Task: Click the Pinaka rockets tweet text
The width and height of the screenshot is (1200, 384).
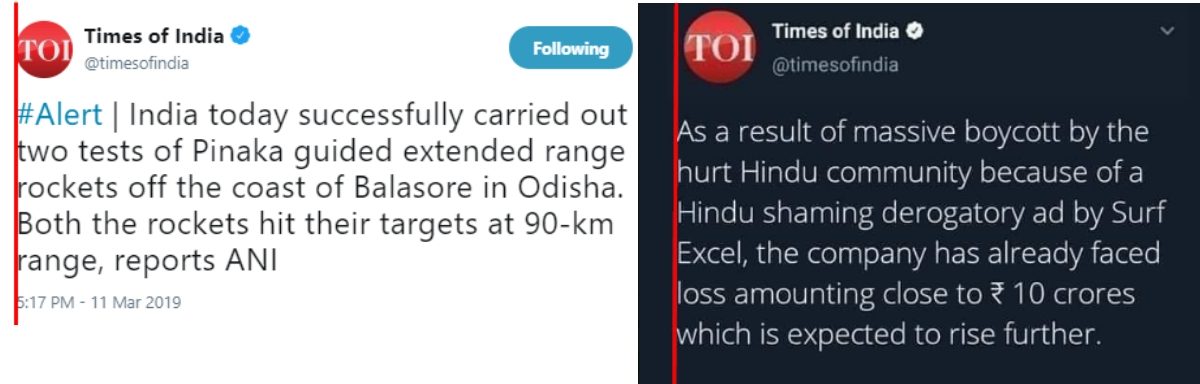Action: click(x=322, y=187)
